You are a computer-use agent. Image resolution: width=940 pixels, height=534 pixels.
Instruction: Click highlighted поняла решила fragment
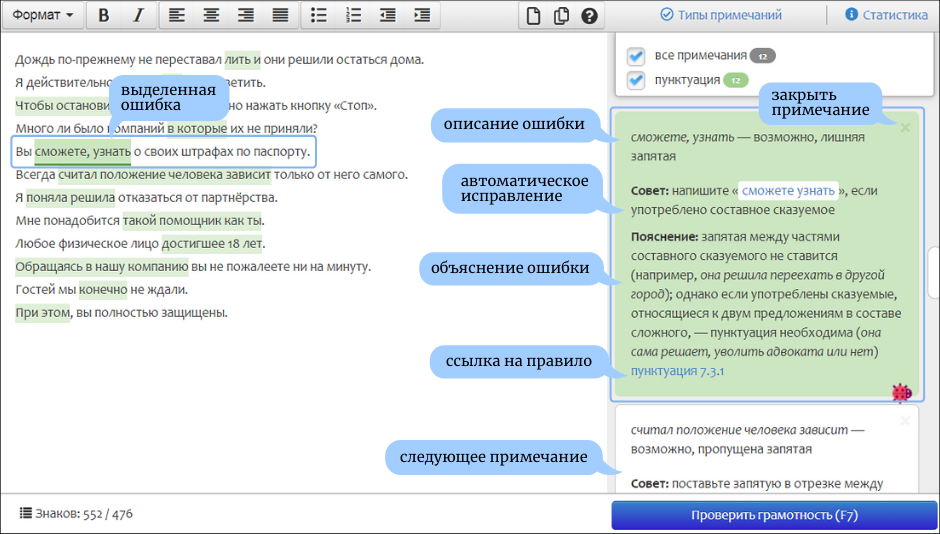tap(70, 198)
